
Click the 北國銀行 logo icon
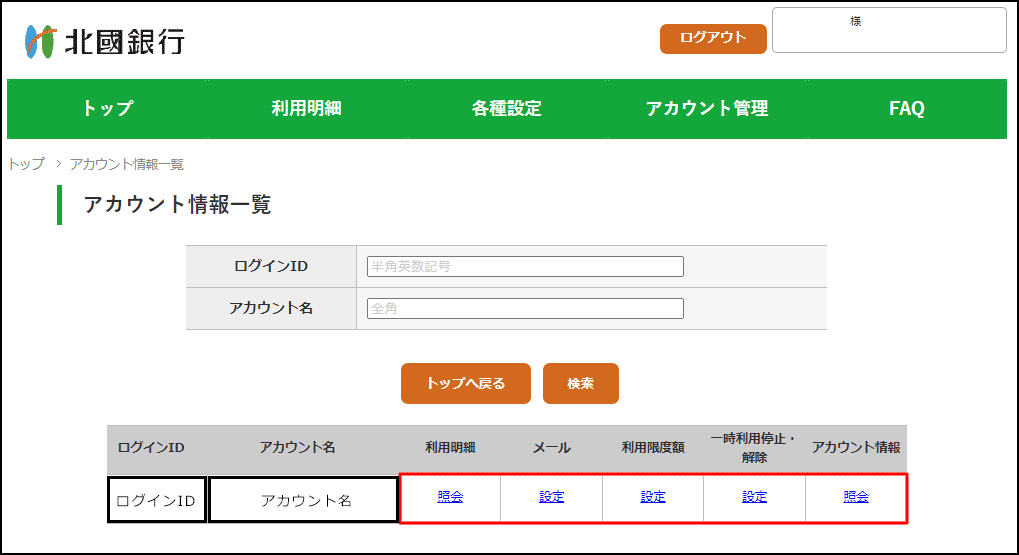coord(40,42)
